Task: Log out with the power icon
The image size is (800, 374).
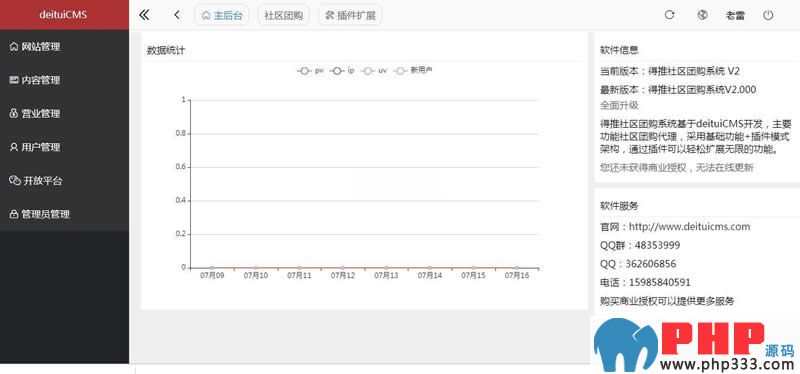Action: (768, 15)
